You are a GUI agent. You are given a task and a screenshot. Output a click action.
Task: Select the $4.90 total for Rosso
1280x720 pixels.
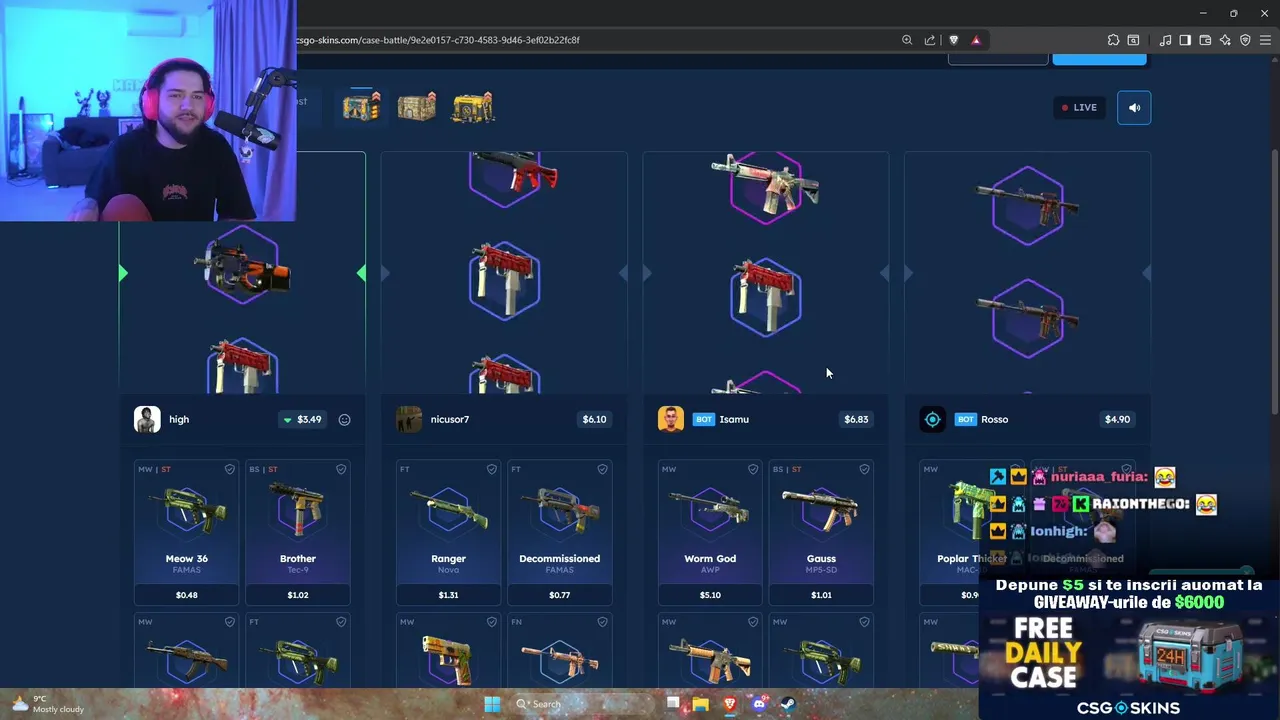click(x=1117, y=420)
